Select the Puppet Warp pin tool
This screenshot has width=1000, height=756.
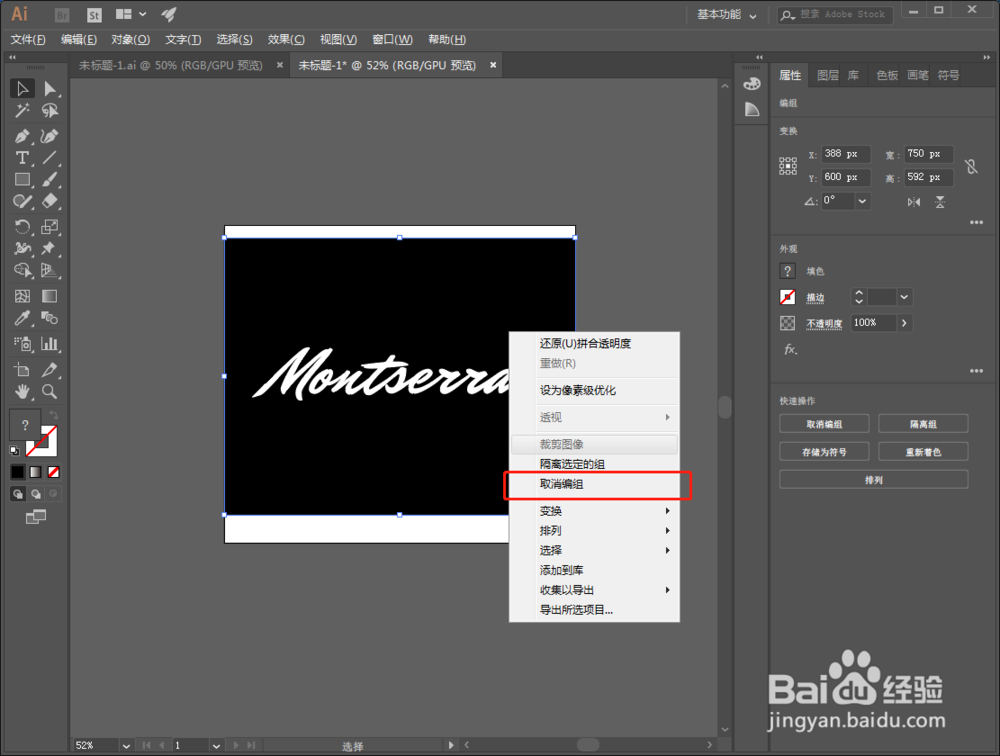(50, 248)
